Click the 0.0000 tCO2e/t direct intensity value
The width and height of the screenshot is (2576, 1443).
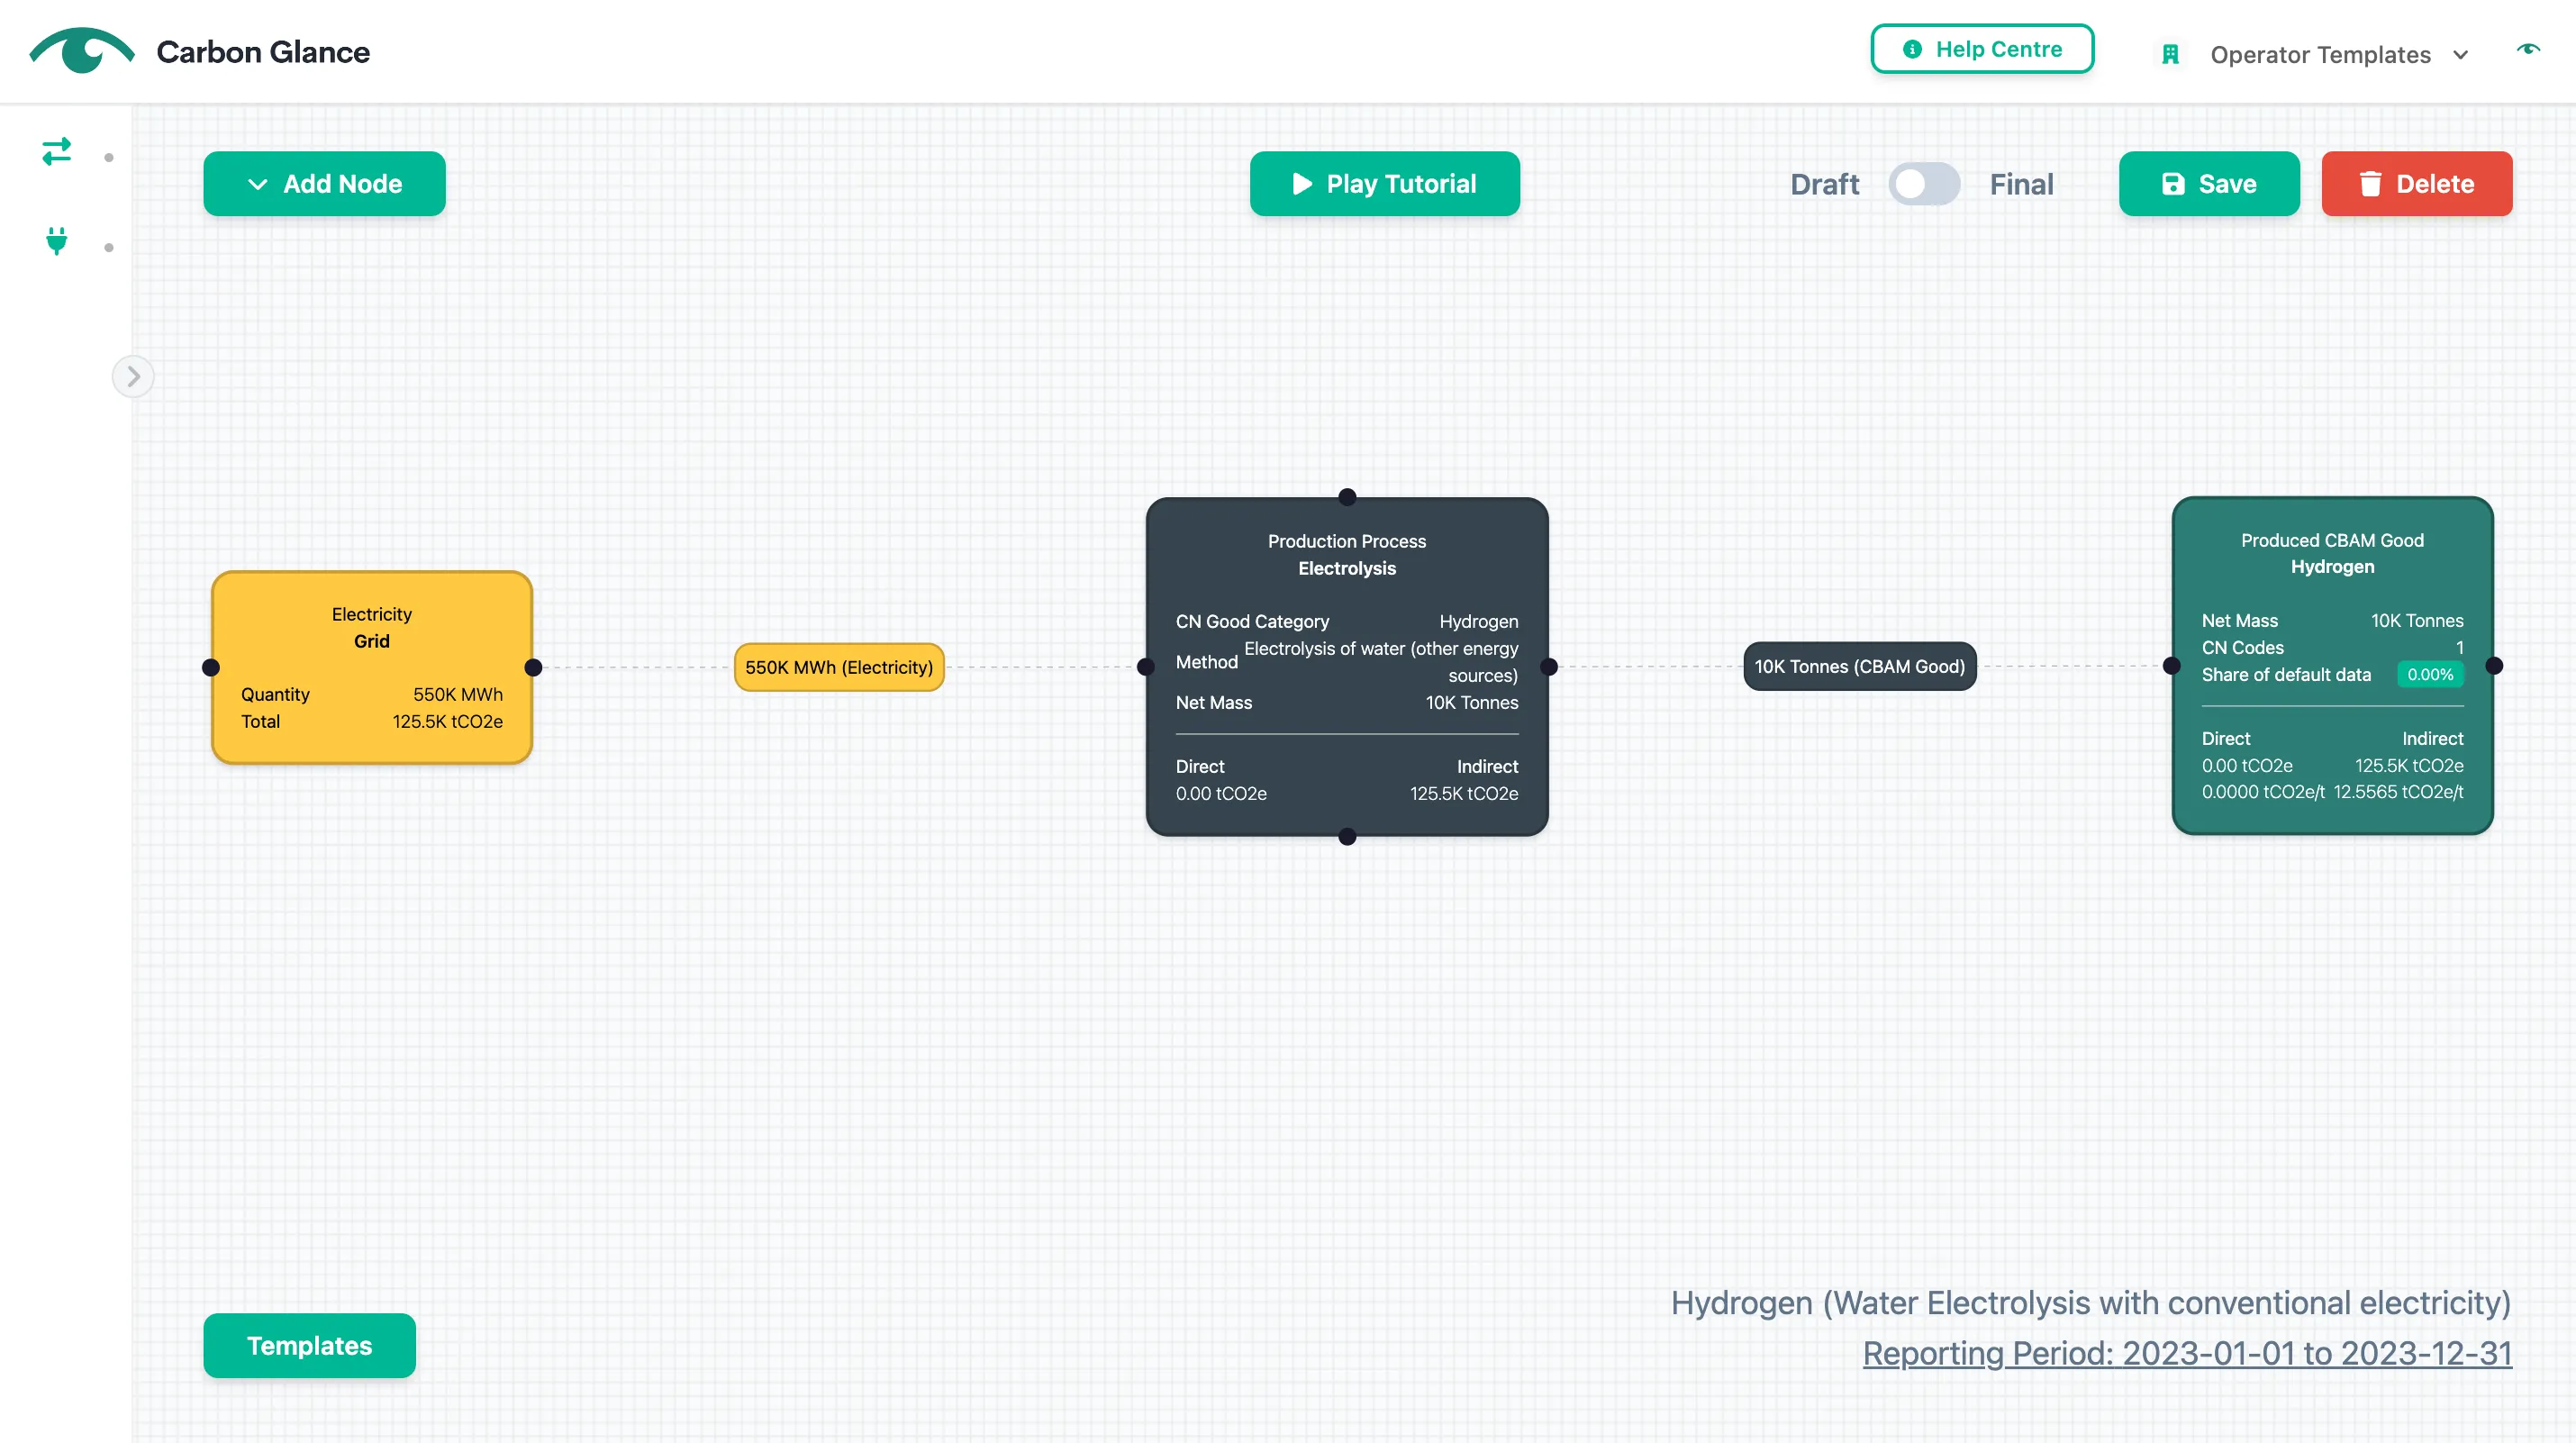[x=2263, y=792]
